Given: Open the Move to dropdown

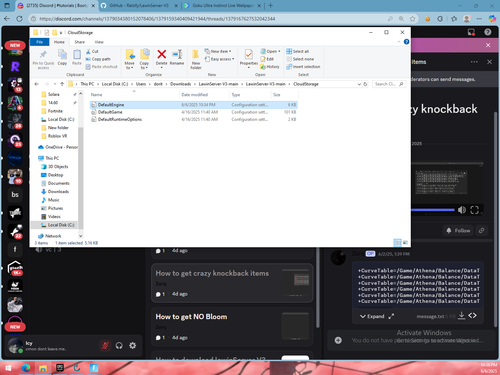Looking at the screenshot, I should click(129, 59).
